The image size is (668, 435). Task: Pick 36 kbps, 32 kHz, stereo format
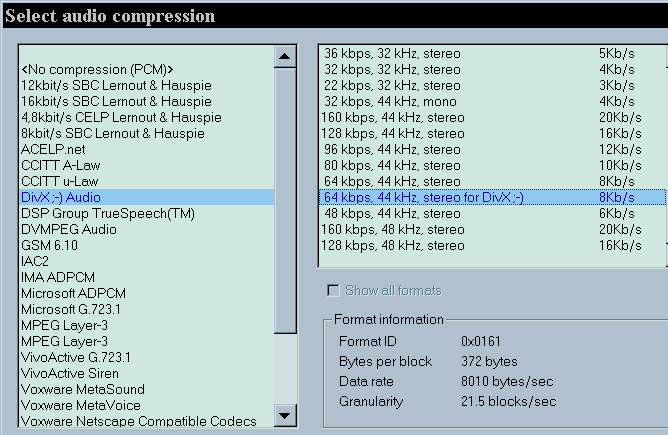(393, 53)
